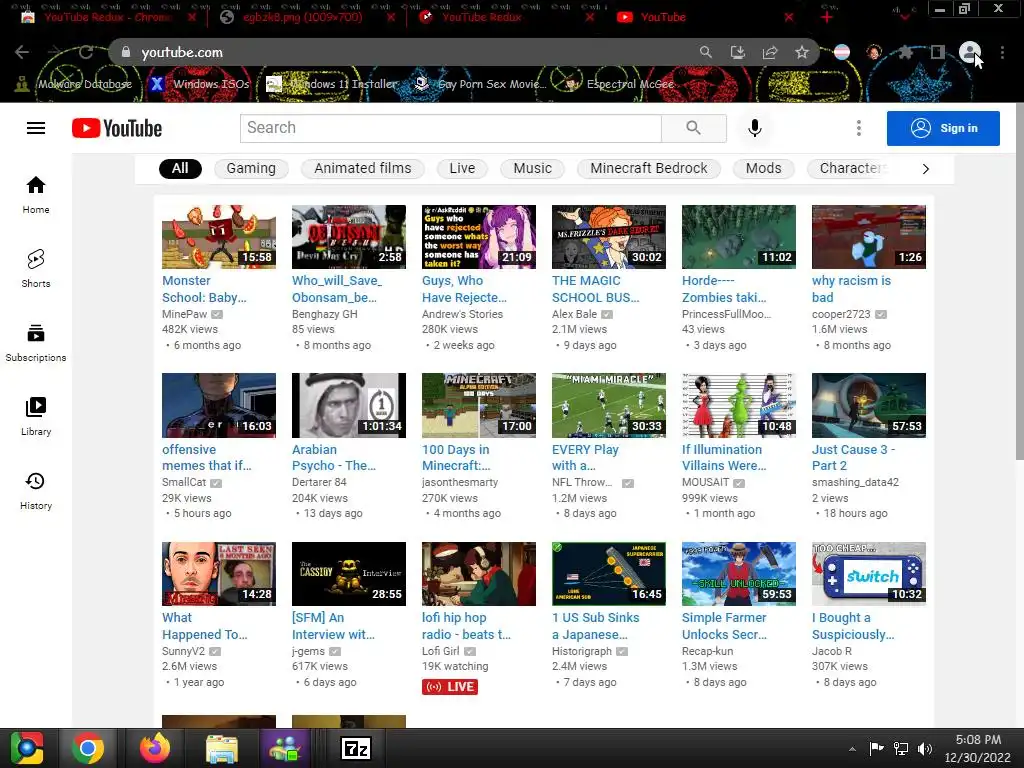
Task: Open Malware Database bookmark
Action: (74, 84)
